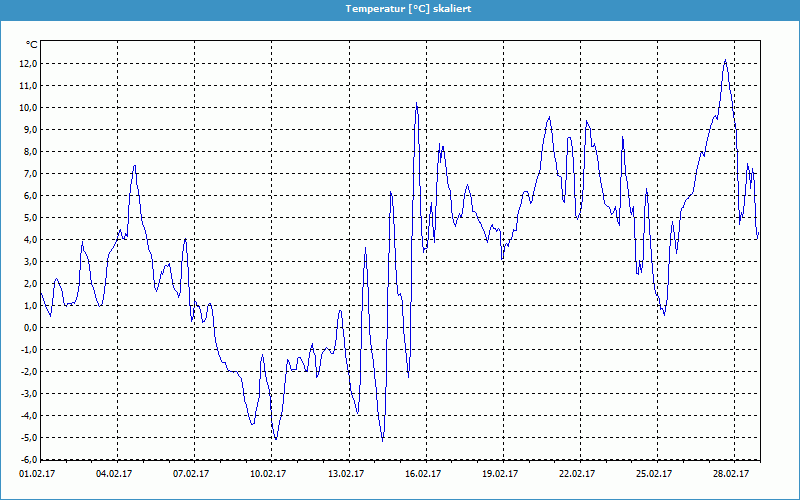Click the 25.02.17 x-axis date
Image resolution: width=800 pixels, height=500 pixels.
click(654, 474)
